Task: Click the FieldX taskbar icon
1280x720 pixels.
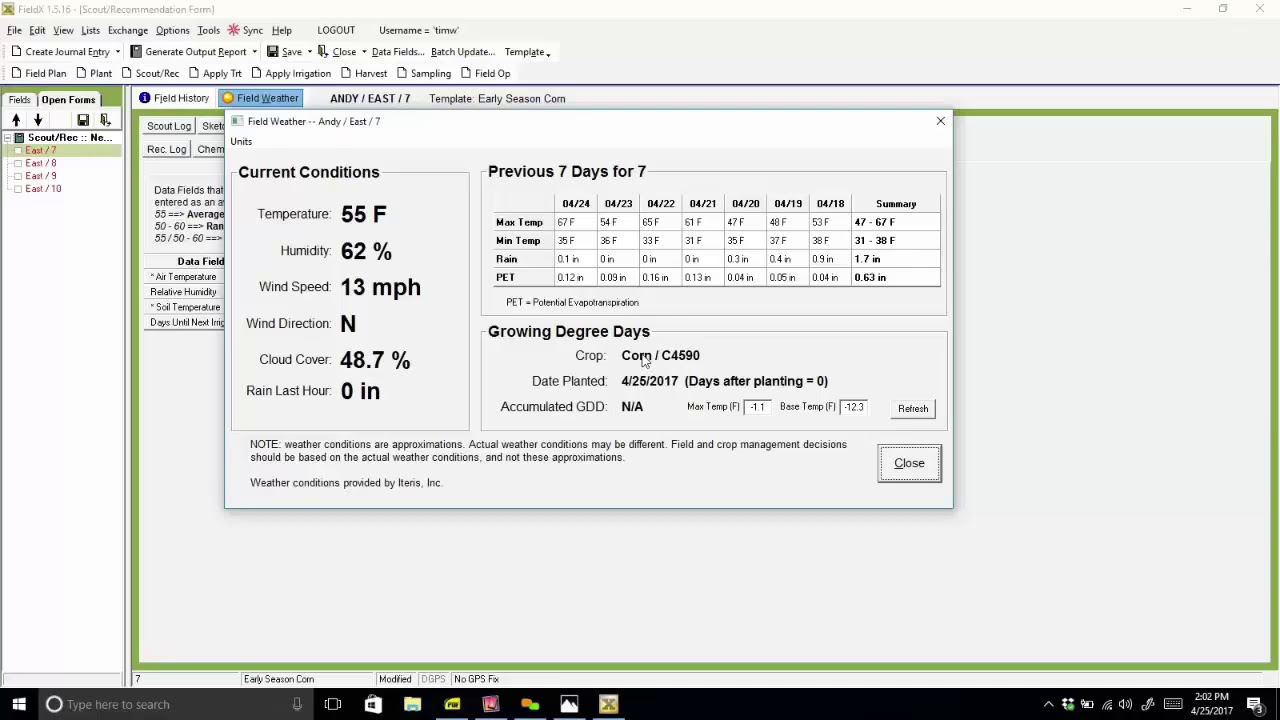Action: click(608, 704)
